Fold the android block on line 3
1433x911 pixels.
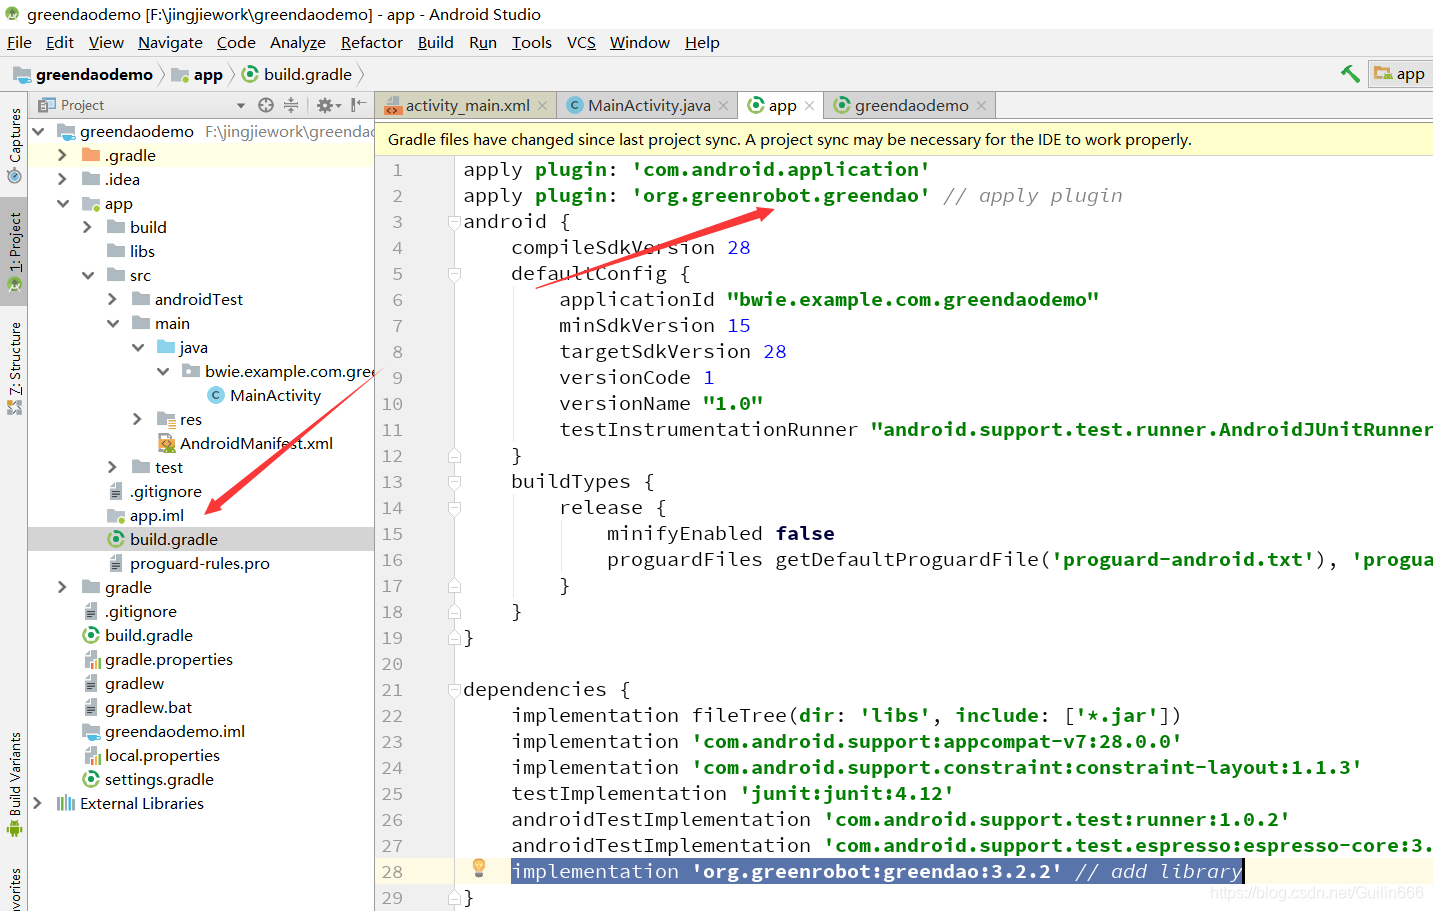[454, 222]
